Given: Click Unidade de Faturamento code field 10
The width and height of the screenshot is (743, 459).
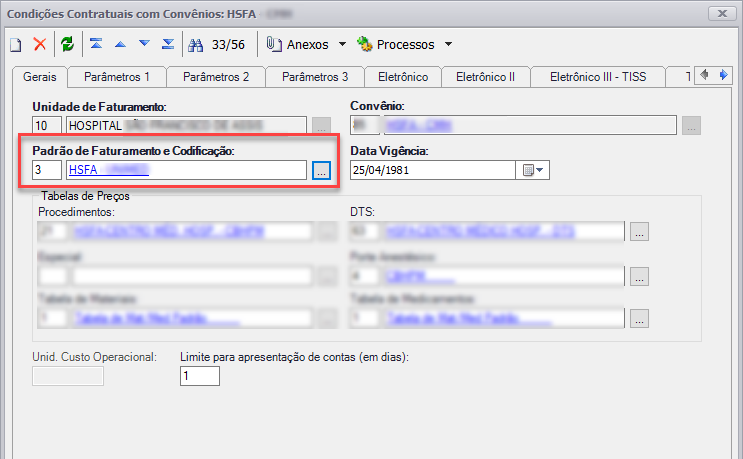Looking at the screenshot, I should pos(47,126).
